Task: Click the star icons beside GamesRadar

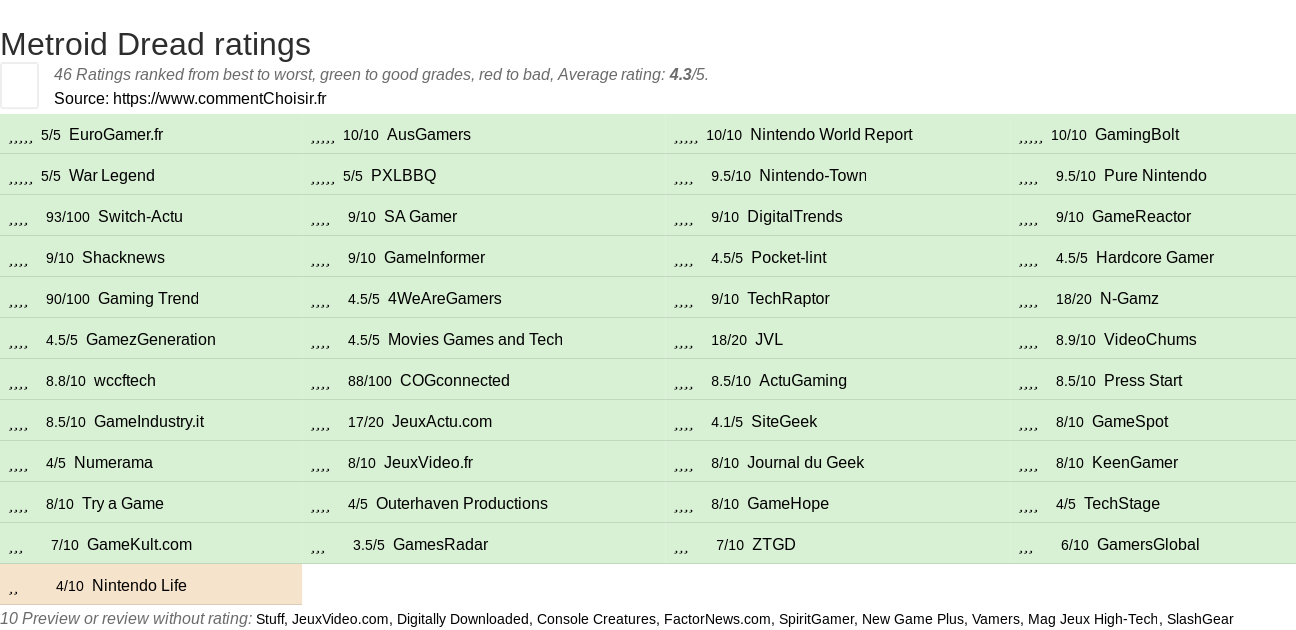Action: tap(318, 545)
